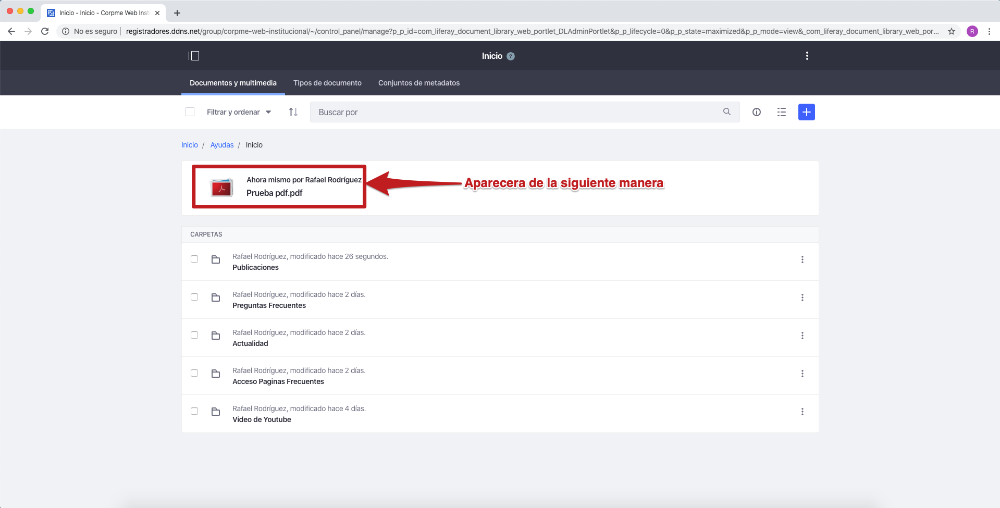Select the Actualidad folder checkbox
The width and height of the screenshot is (1000, 508).
point(195,336)
